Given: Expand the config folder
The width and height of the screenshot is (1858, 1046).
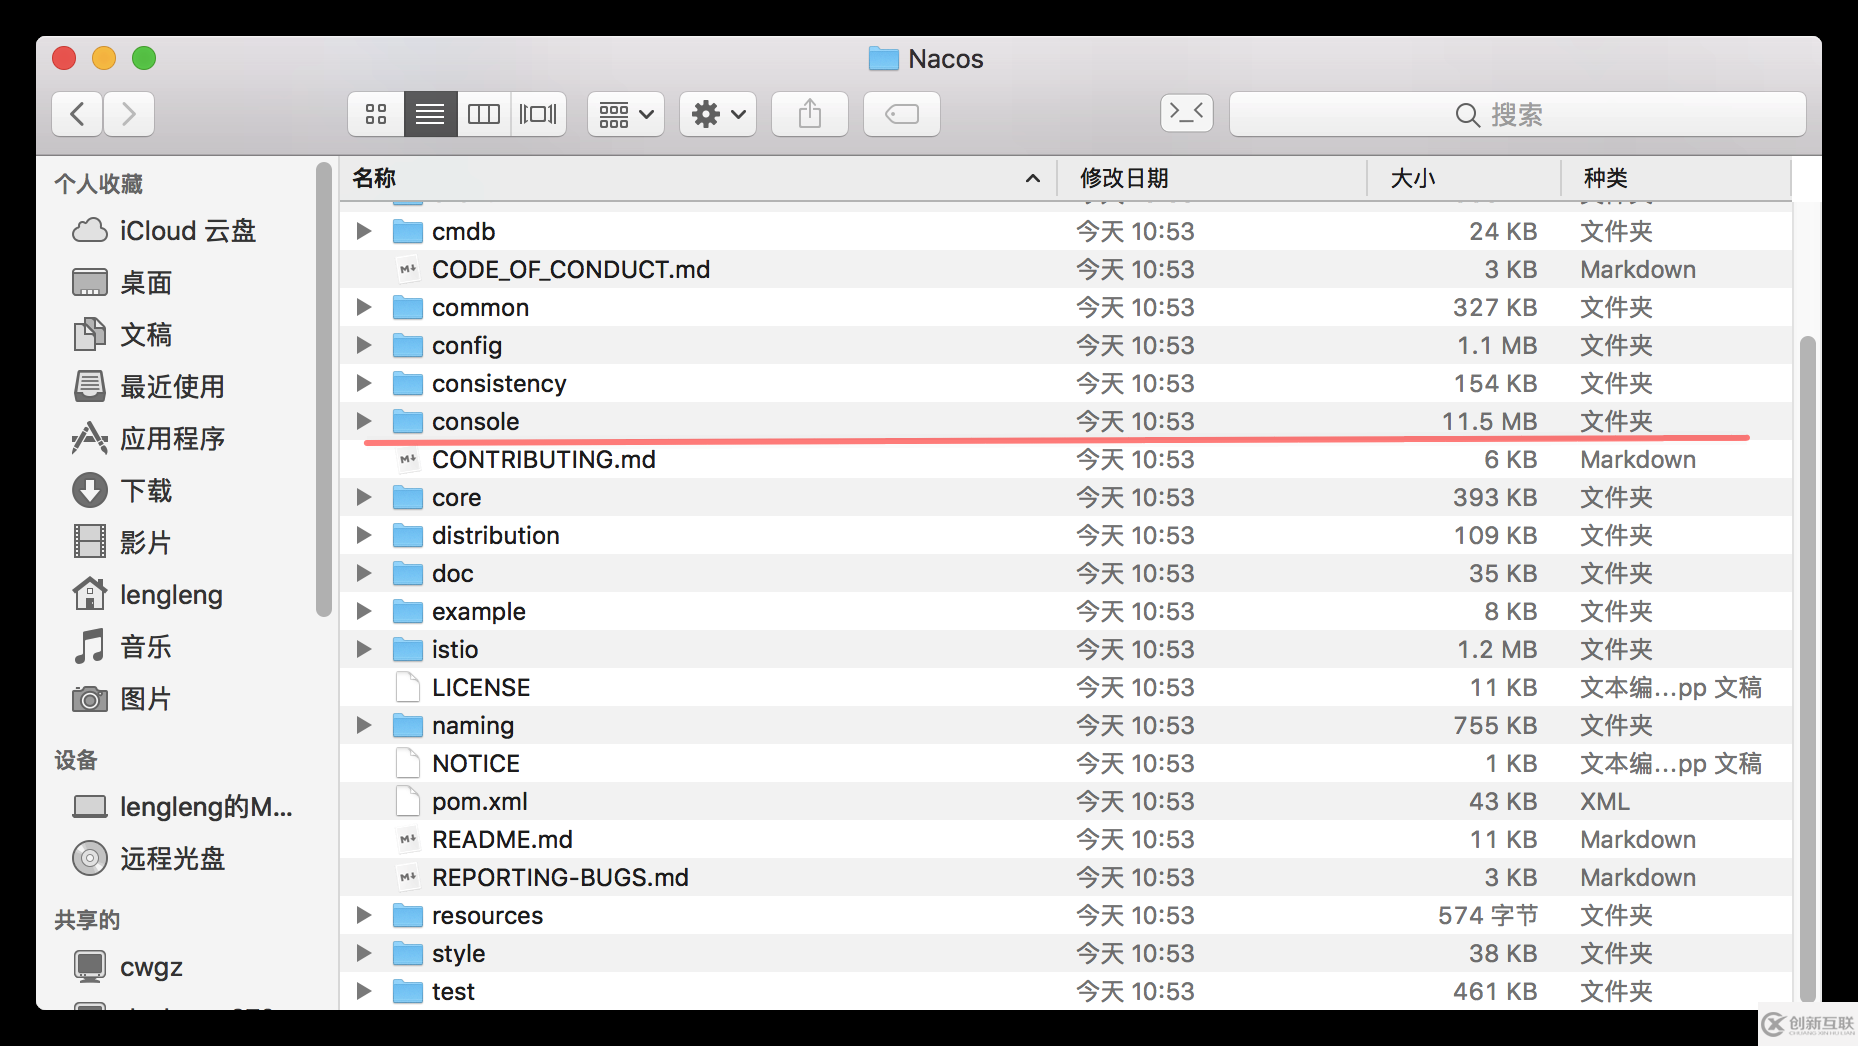Looking at the screenshot, I should tap(364, 345).
